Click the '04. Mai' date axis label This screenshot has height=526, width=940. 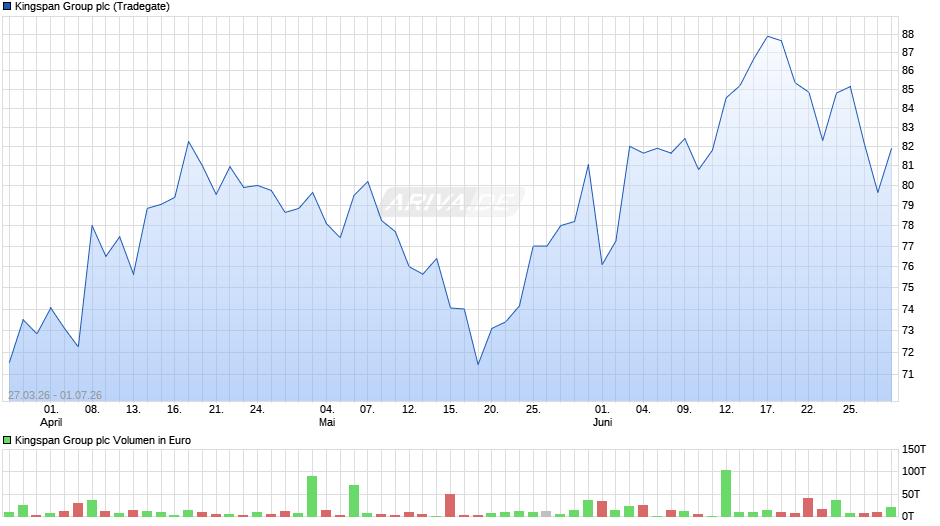pyautogui.click(x=327, y=416)
